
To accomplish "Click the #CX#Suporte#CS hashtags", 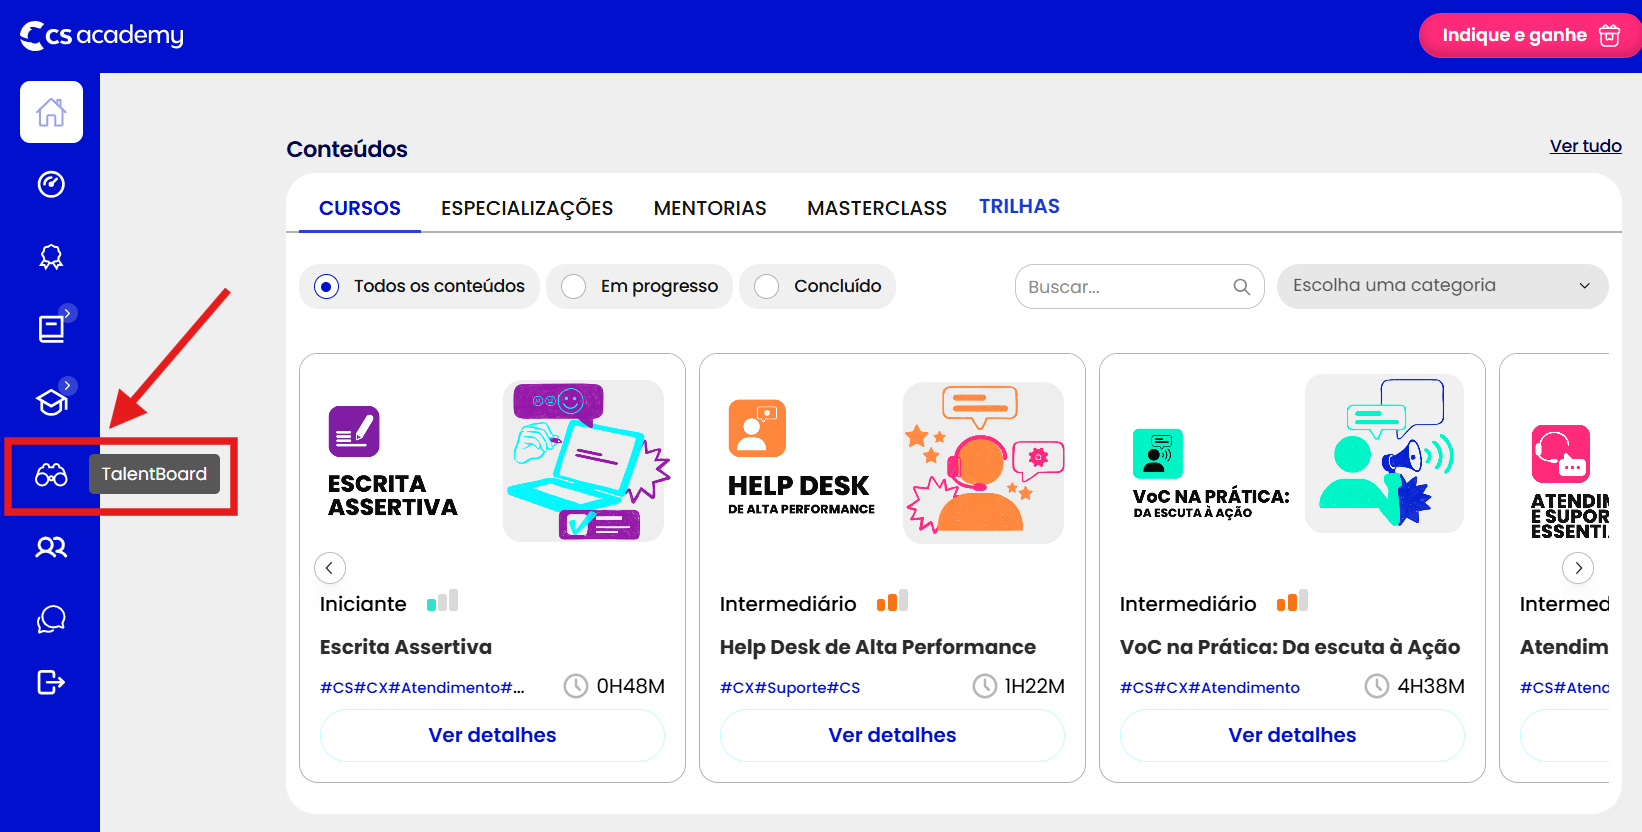I will point(790,688).
